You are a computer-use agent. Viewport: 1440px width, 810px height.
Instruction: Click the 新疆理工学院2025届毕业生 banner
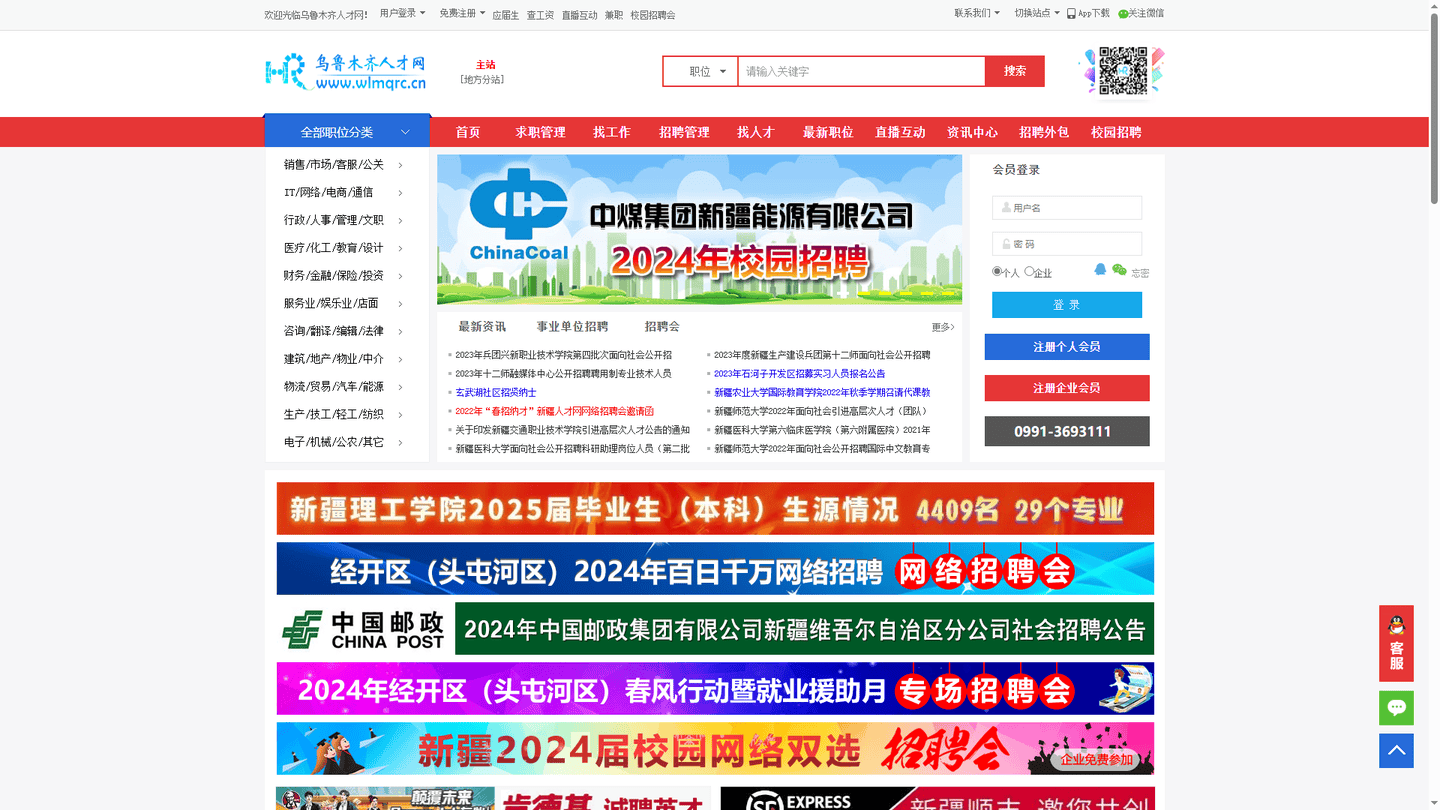tap(715, 509)
